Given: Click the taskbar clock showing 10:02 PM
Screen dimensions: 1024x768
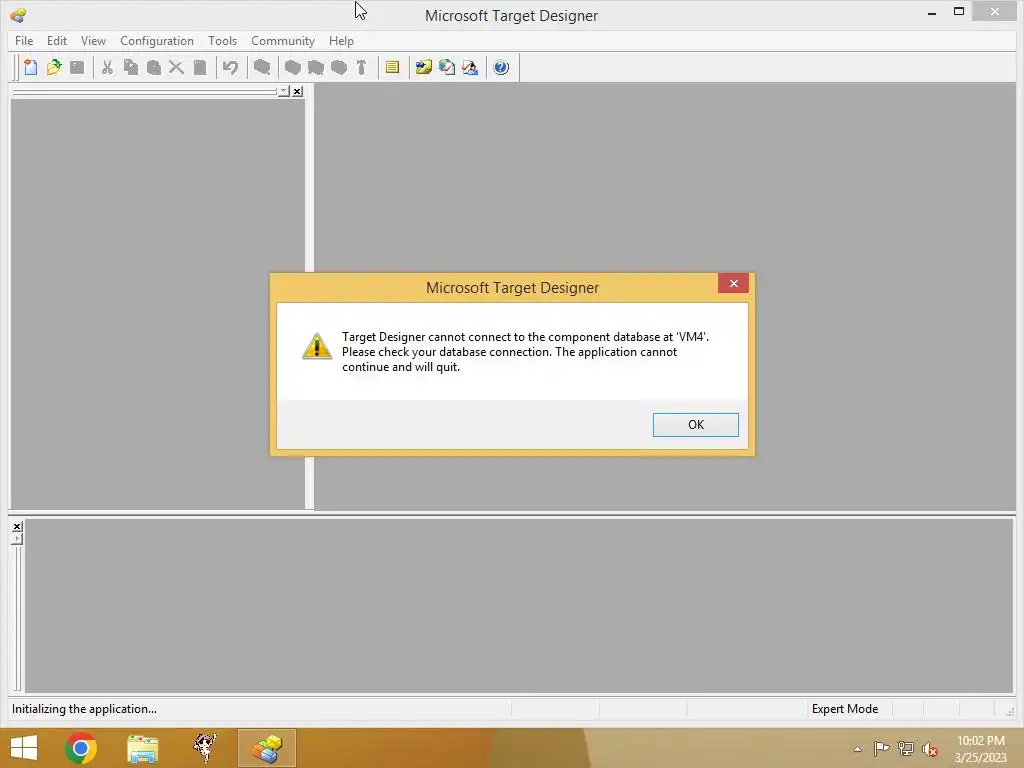Looking at the screenshot, I should coord(980,749).
